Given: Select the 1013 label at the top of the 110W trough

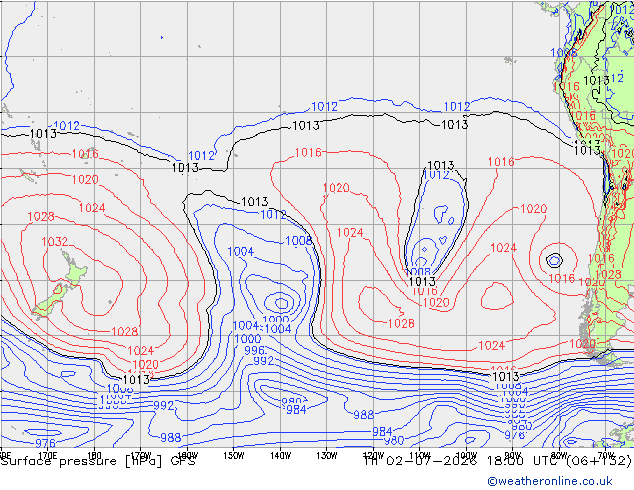Looking at the screenshot, I should point(441,165).
